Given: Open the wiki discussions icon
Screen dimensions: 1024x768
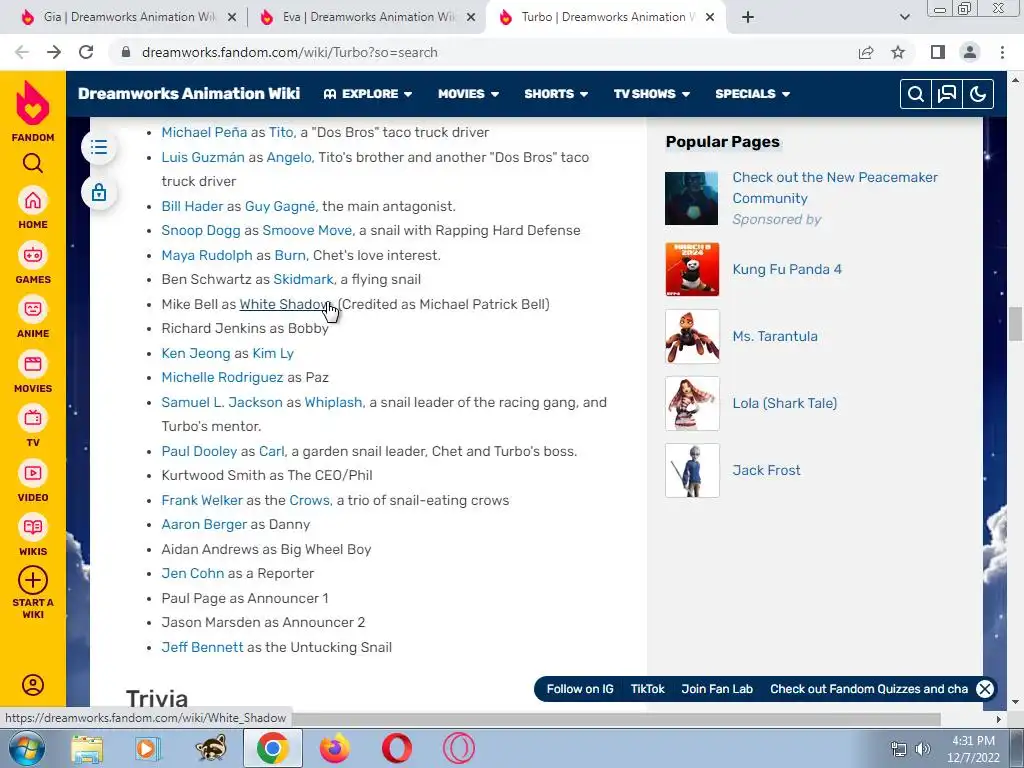Looking at the screenshot, I should coord(946,94).
